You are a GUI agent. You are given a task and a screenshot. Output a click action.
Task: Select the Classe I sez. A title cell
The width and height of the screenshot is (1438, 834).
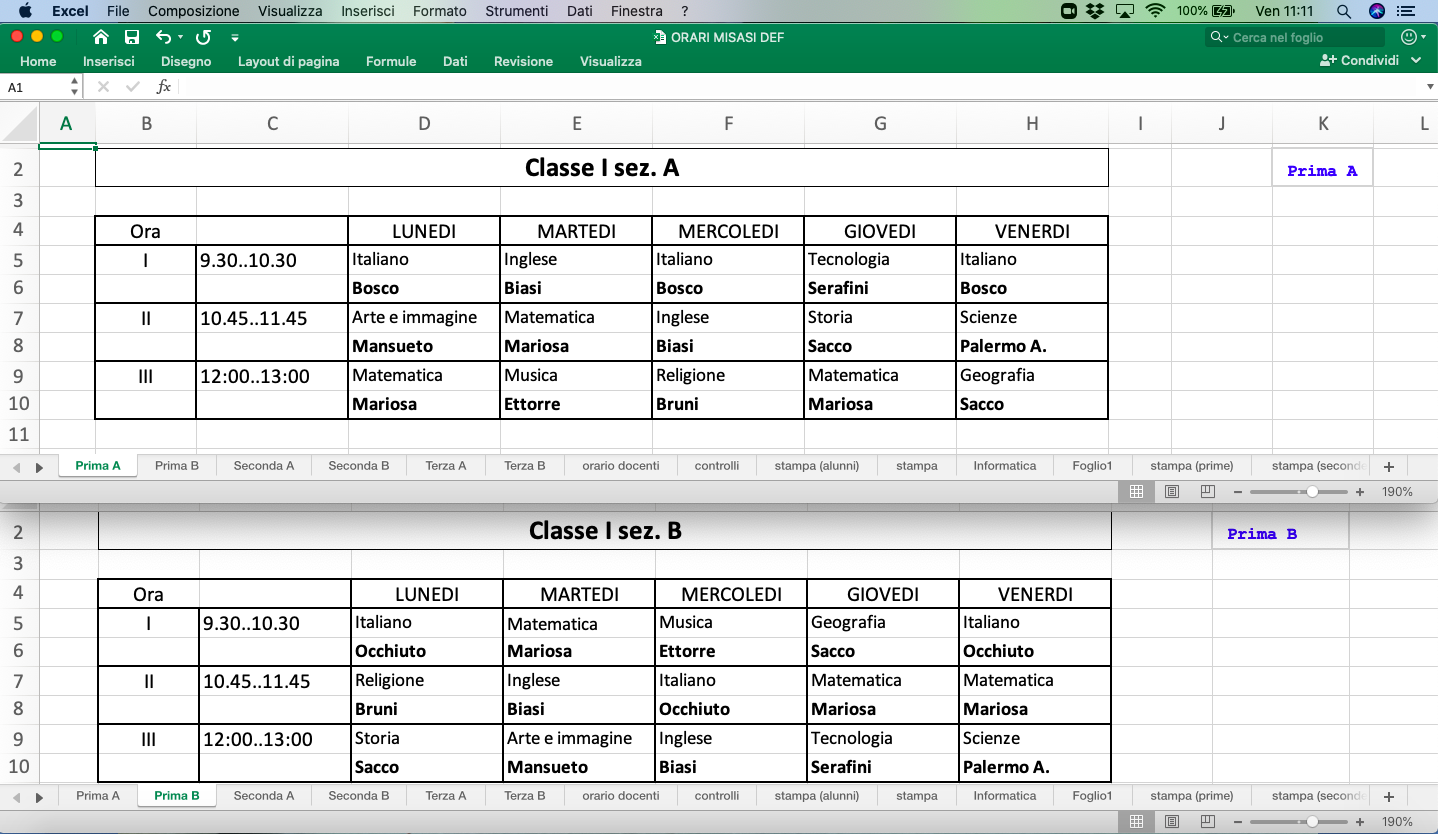602,167
